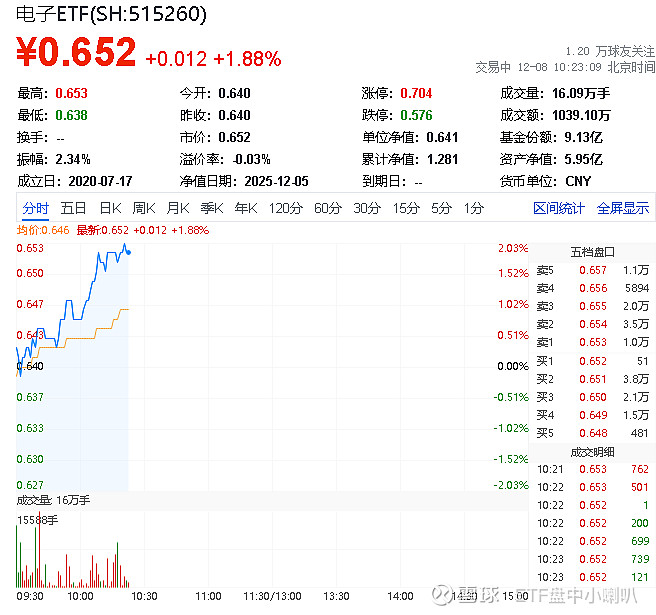Select the 日K daily candlestick tab
This screenshot has height=615, width=656.
pyautogui.click(x=110, y=208)
